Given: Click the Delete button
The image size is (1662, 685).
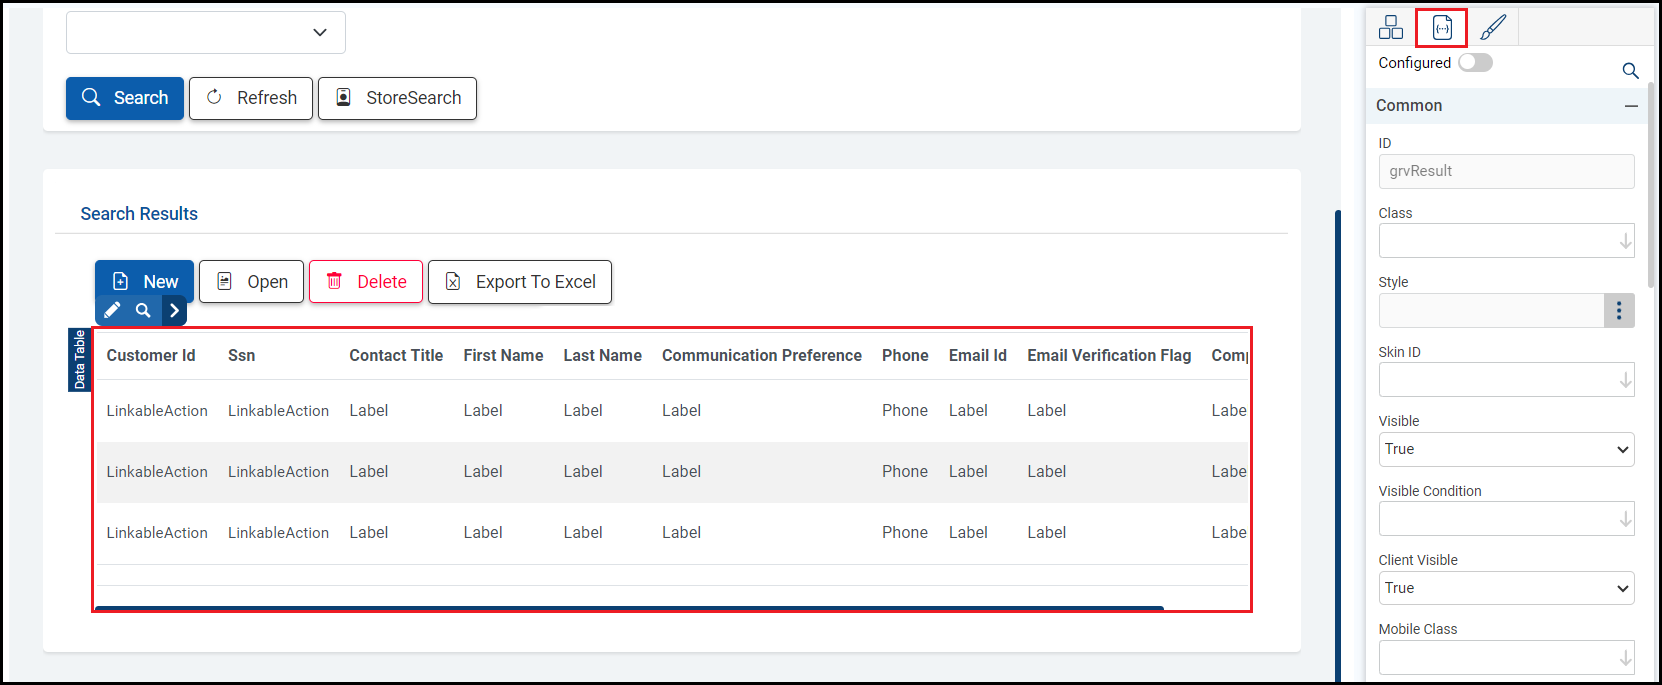Looking at the screenshot, I should pyautogui.click(x=366, y=282).
